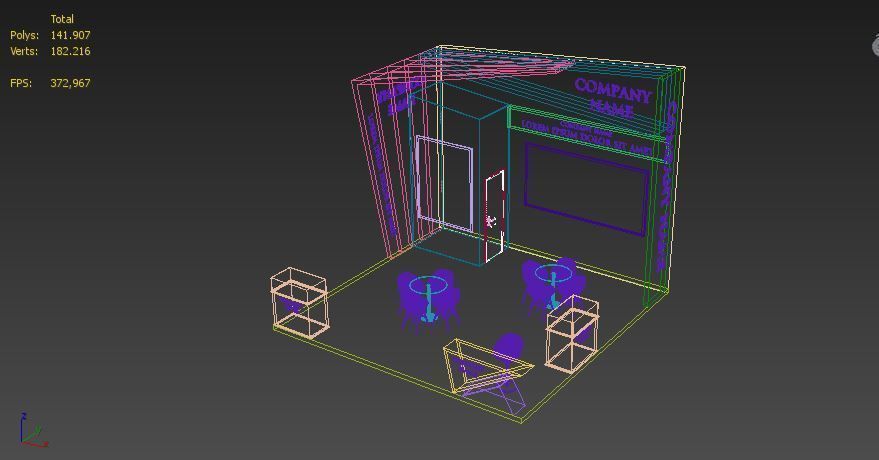
Task: Select the right peach display cube
Action: 572,334
